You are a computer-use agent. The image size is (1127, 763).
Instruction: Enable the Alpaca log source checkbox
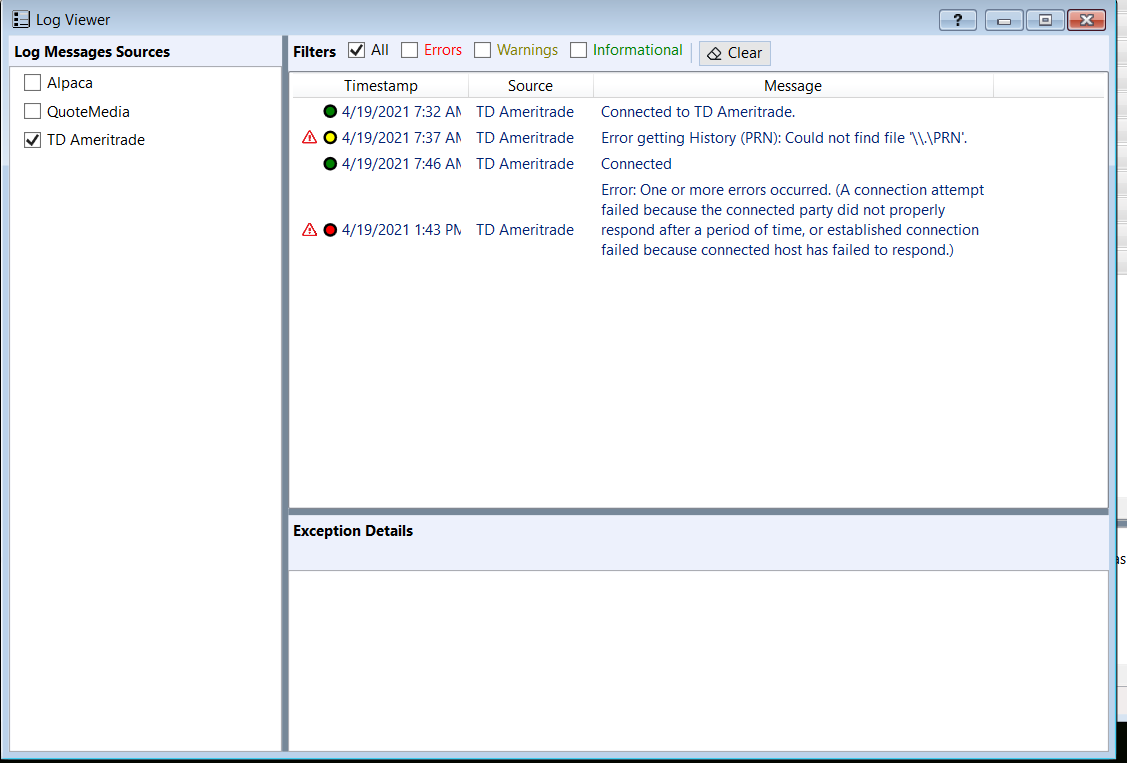[32, 83]
